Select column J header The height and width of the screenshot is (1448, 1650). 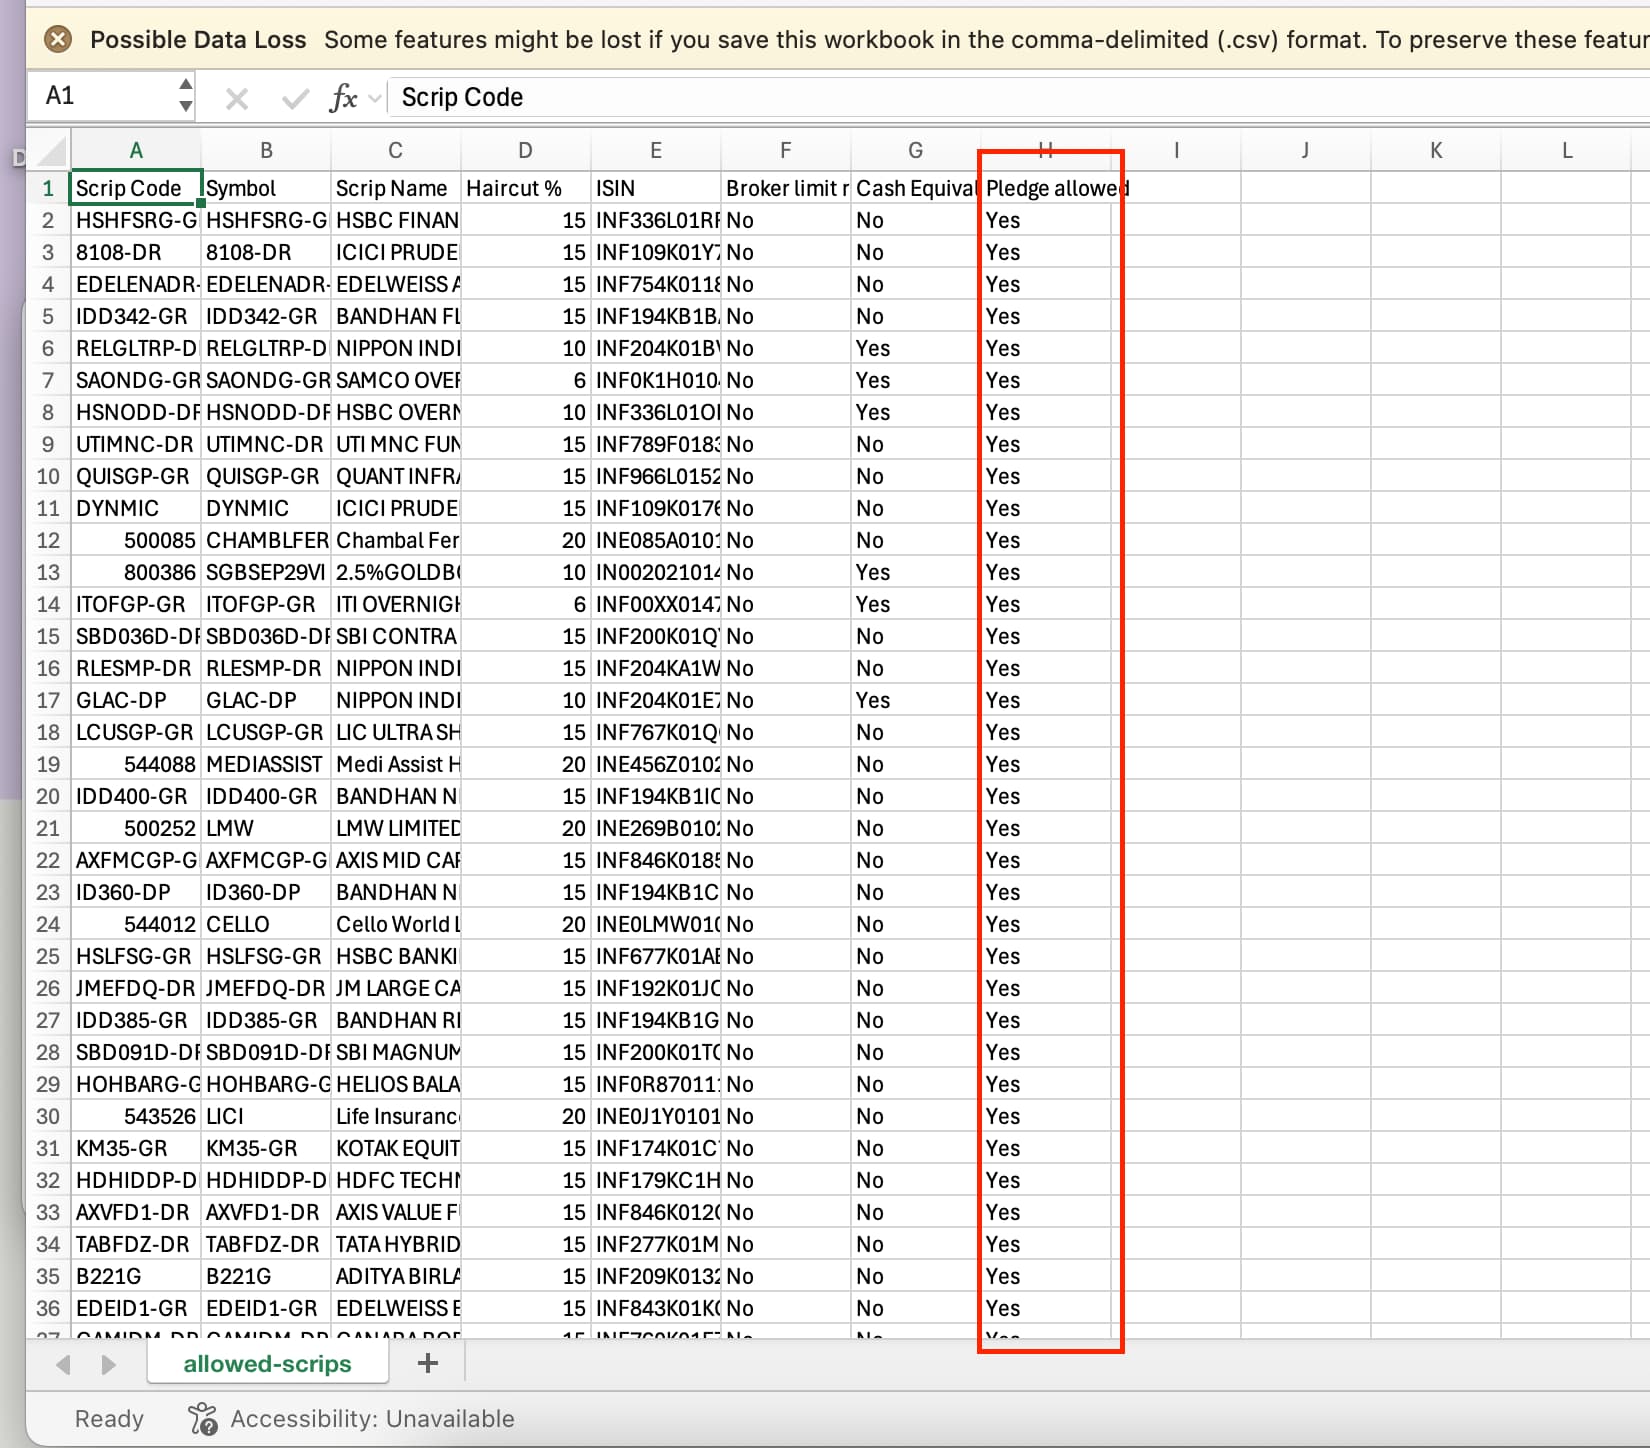coord(1306,151)
